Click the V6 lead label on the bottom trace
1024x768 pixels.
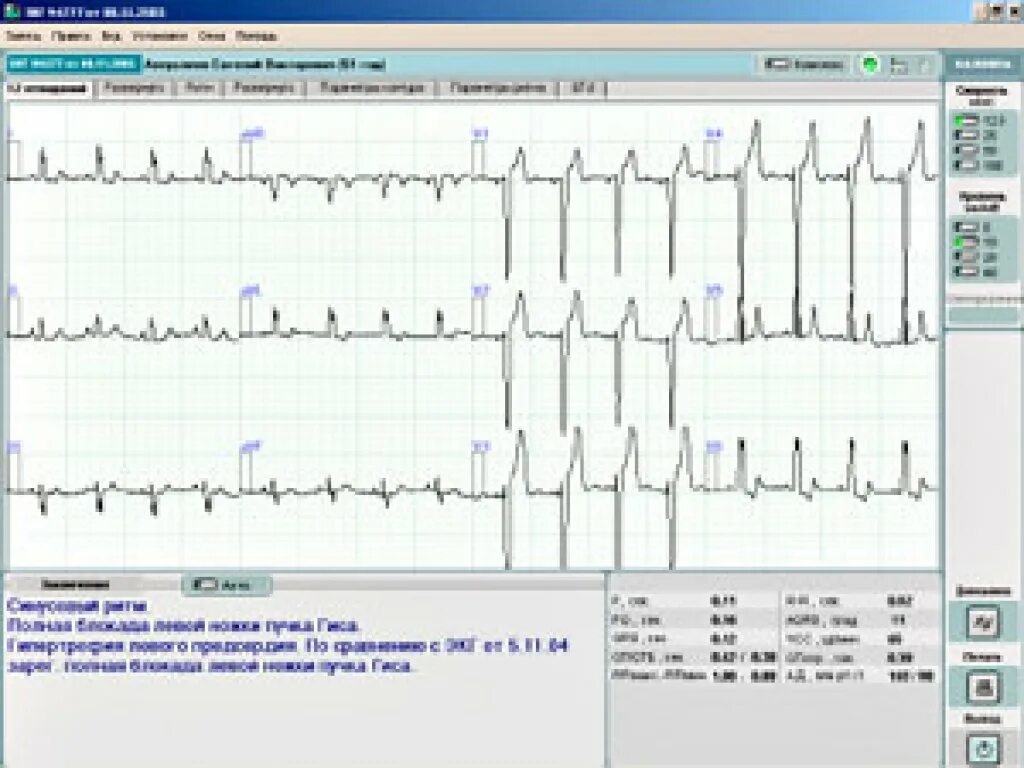pyautogui.click(x=714, y=447)
